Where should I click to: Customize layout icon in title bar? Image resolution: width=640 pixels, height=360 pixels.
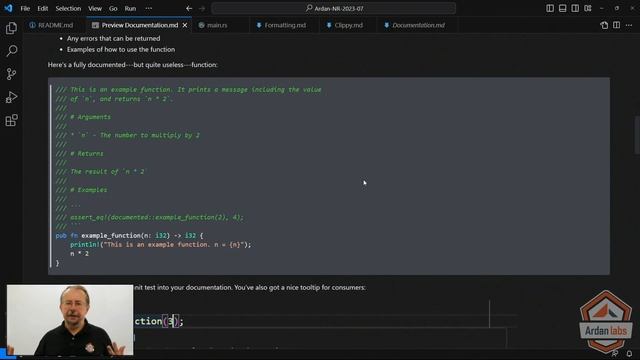coord(588,8)
